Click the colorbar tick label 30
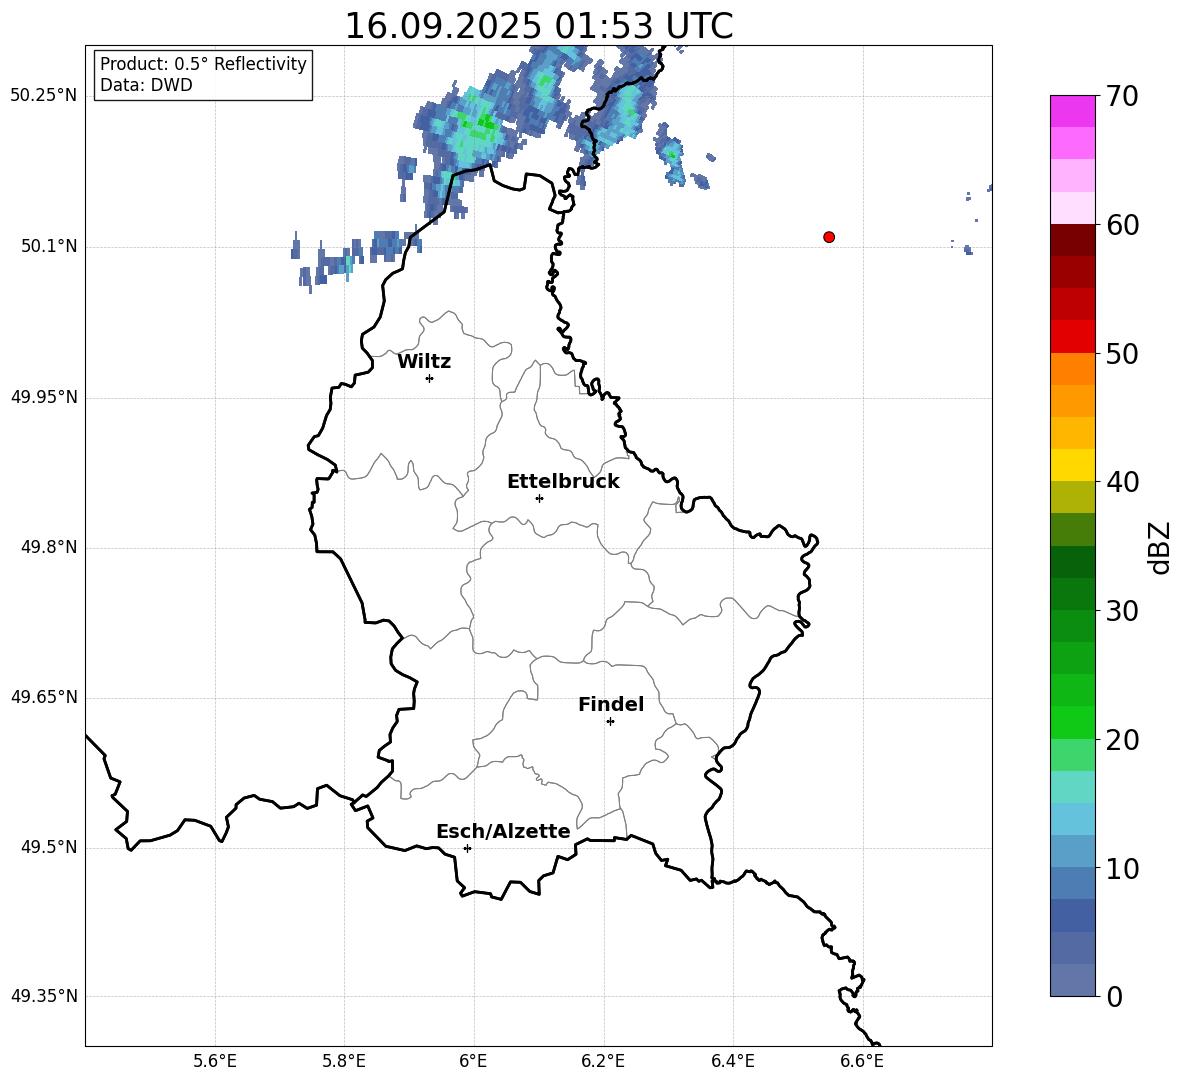The width and height of the screenshot is (1184, 1081). pos(1122,611)
